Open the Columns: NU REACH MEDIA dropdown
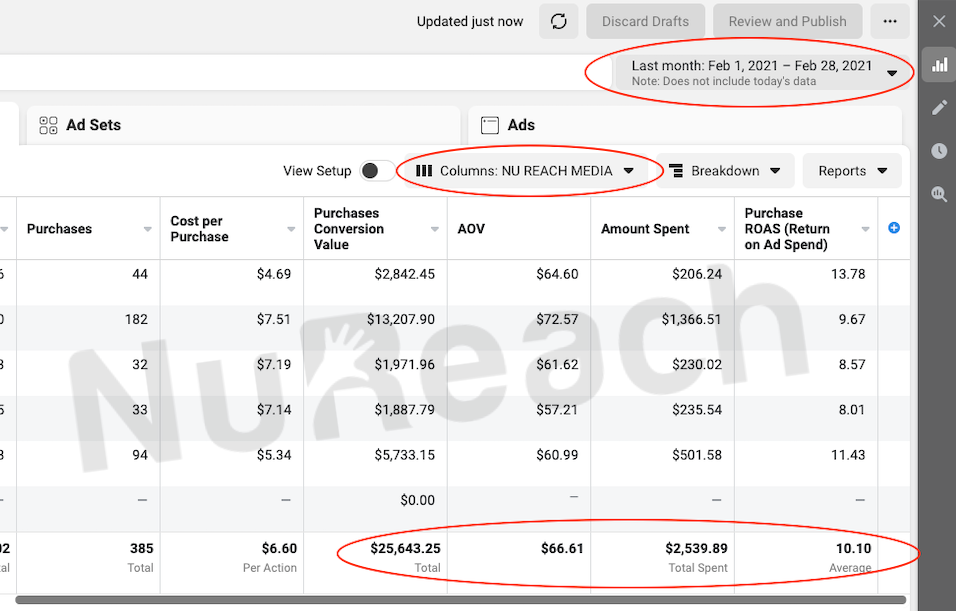 [526, 171]
